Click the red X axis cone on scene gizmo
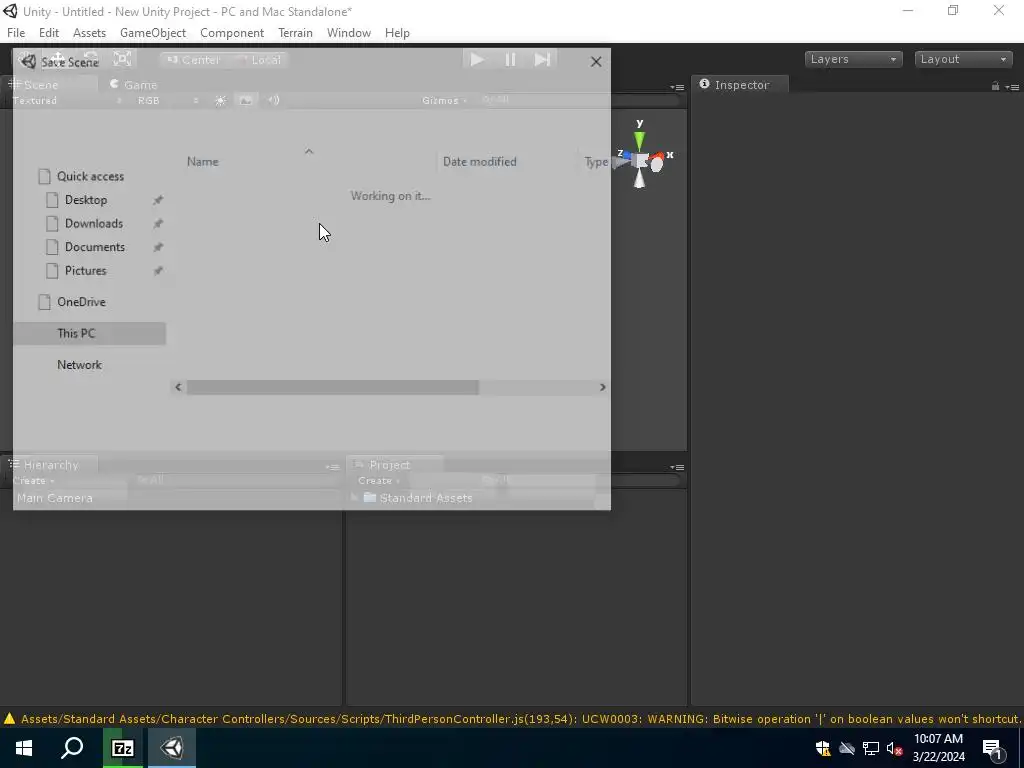This screenshot has height=768, width=1024. [x=658, y=157]
